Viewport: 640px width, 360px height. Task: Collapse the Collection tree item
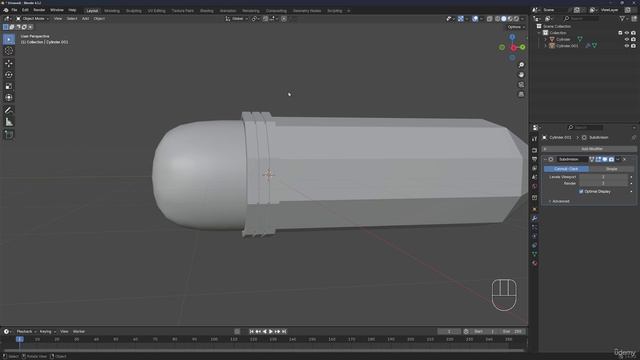point(540,33)
